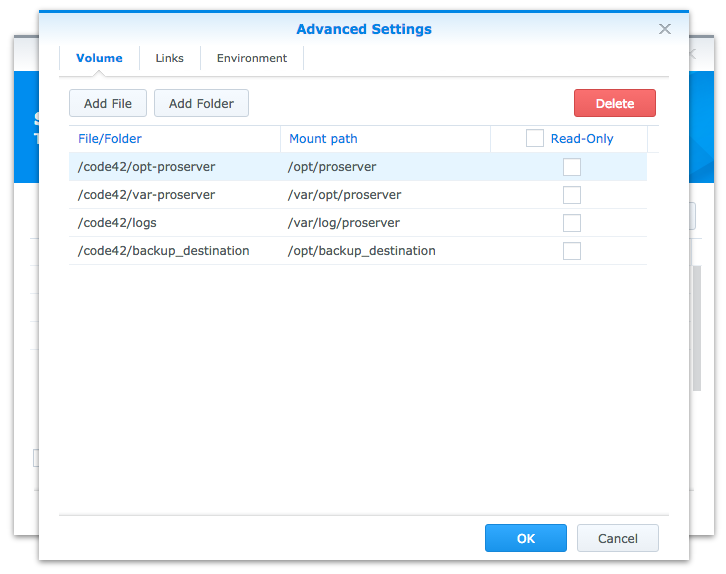
Task: Close the Advanced Settings dialog with X
Action: pyautogui.click(x=664, y=29)
